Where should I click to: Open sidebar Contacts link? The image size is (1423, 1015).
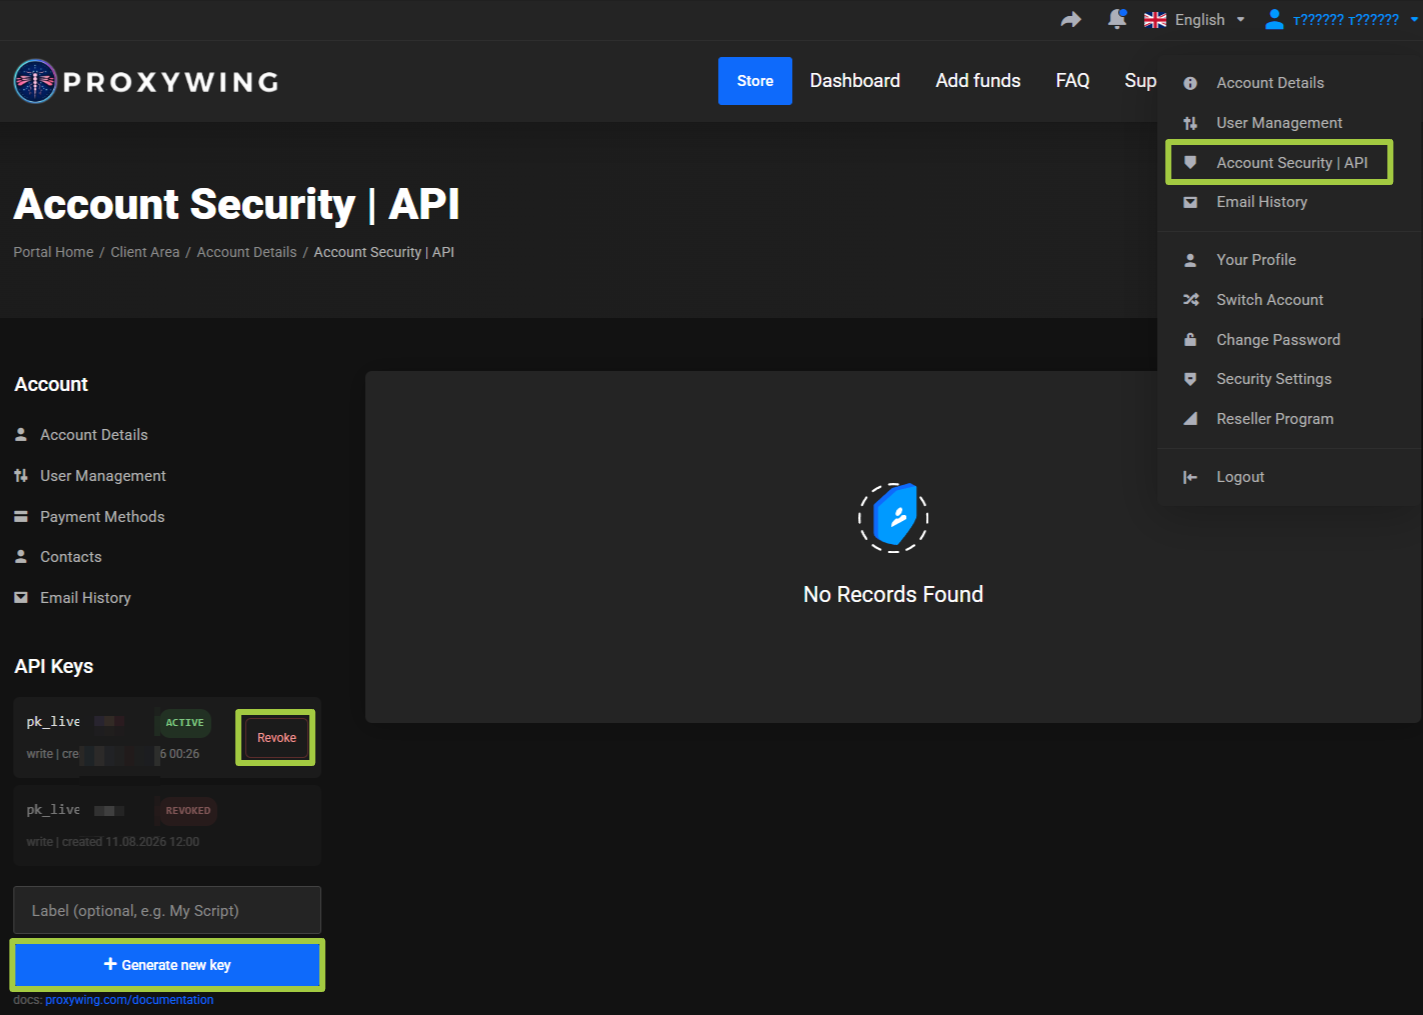click(71, 557)
